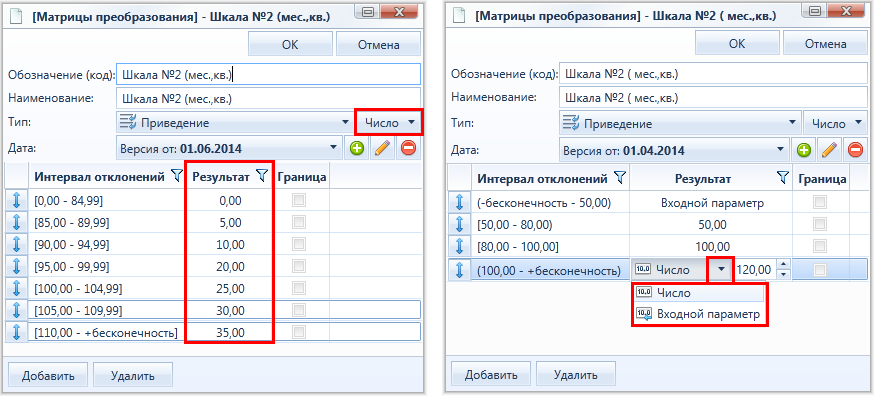
Task: Click filter icon of Интервал отклонений in left window
Action: click(177, 177)
